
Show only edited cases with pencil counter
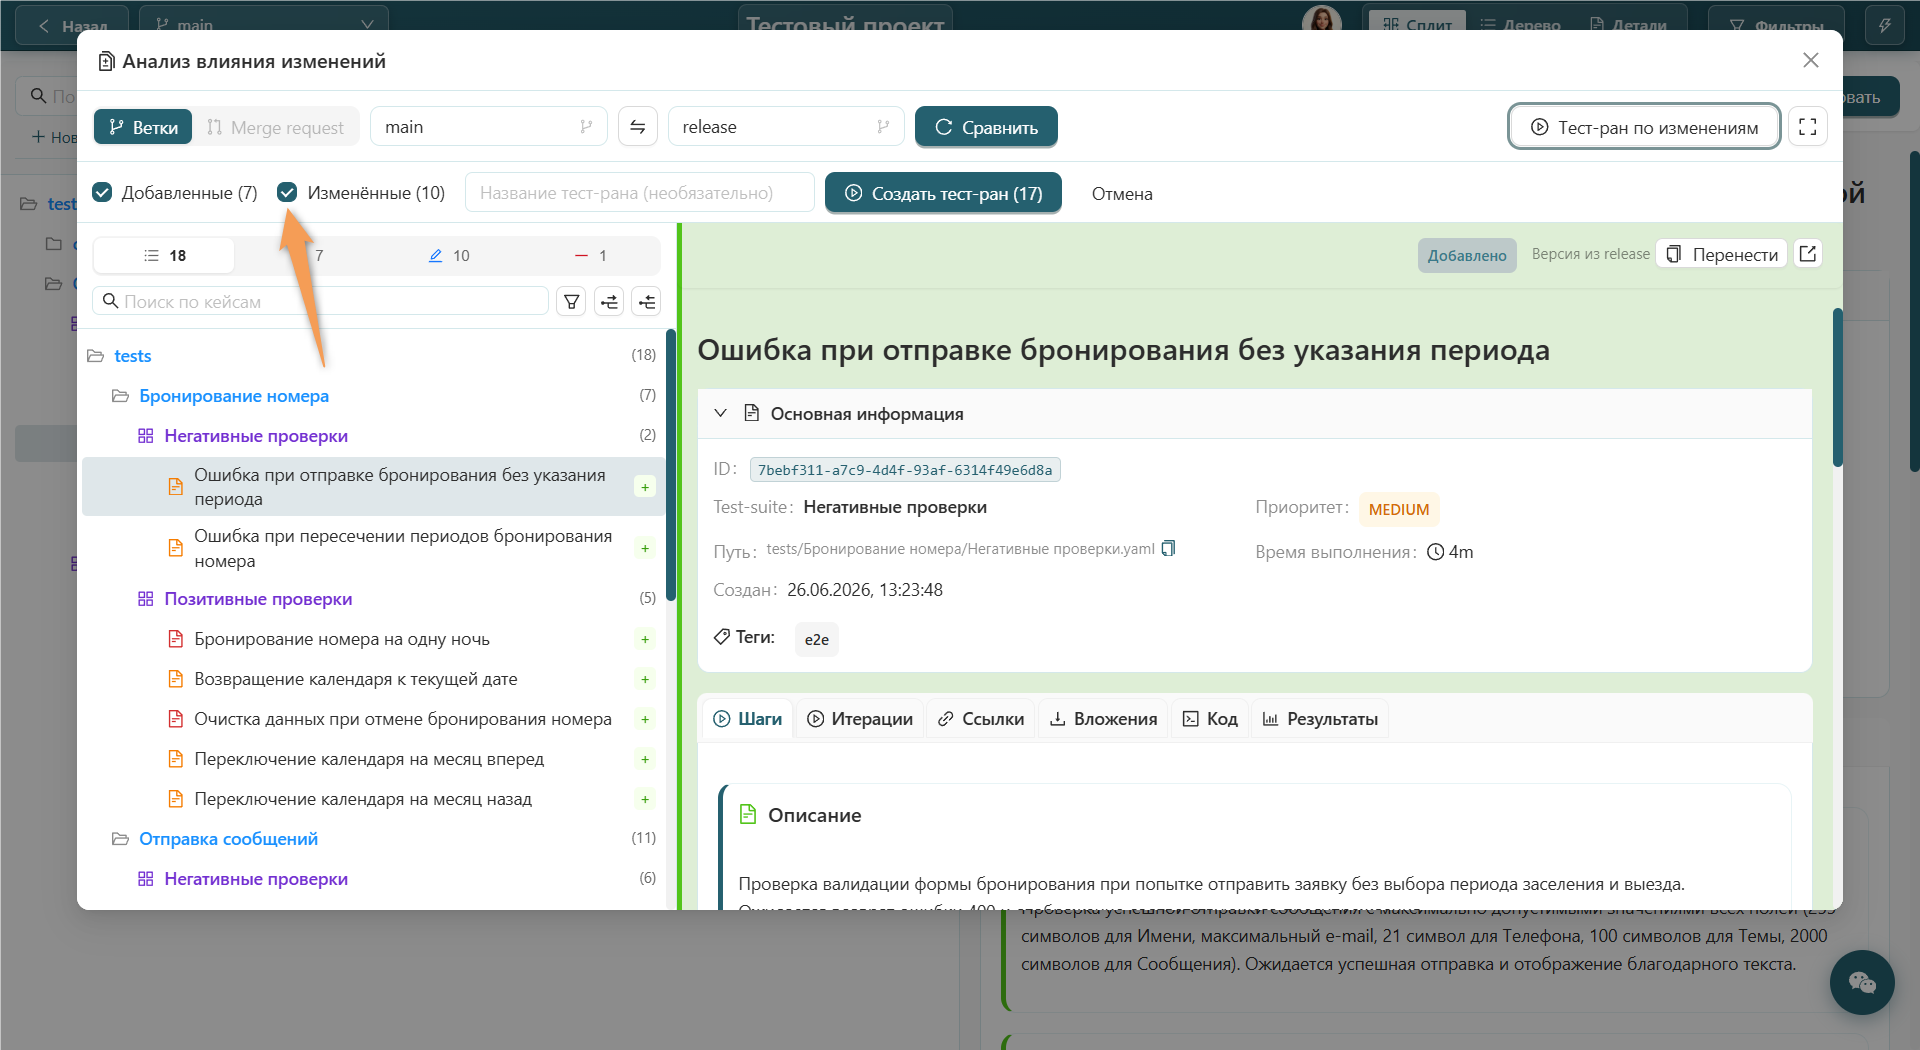[x=448, y=256]
